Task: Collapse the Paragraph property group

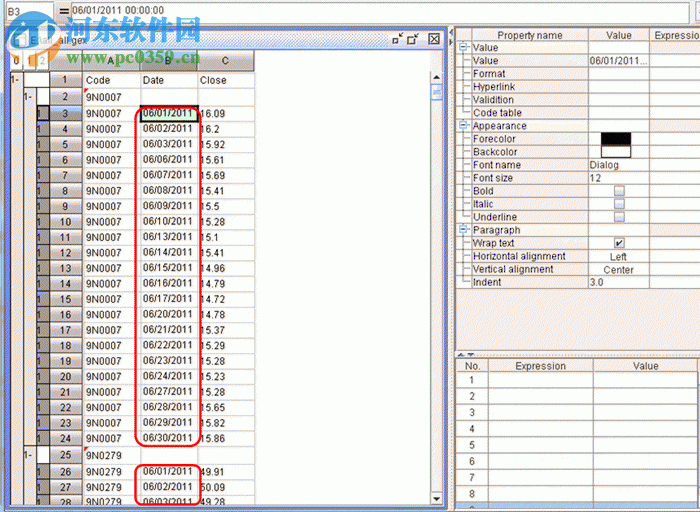Action: pos(463,229)
